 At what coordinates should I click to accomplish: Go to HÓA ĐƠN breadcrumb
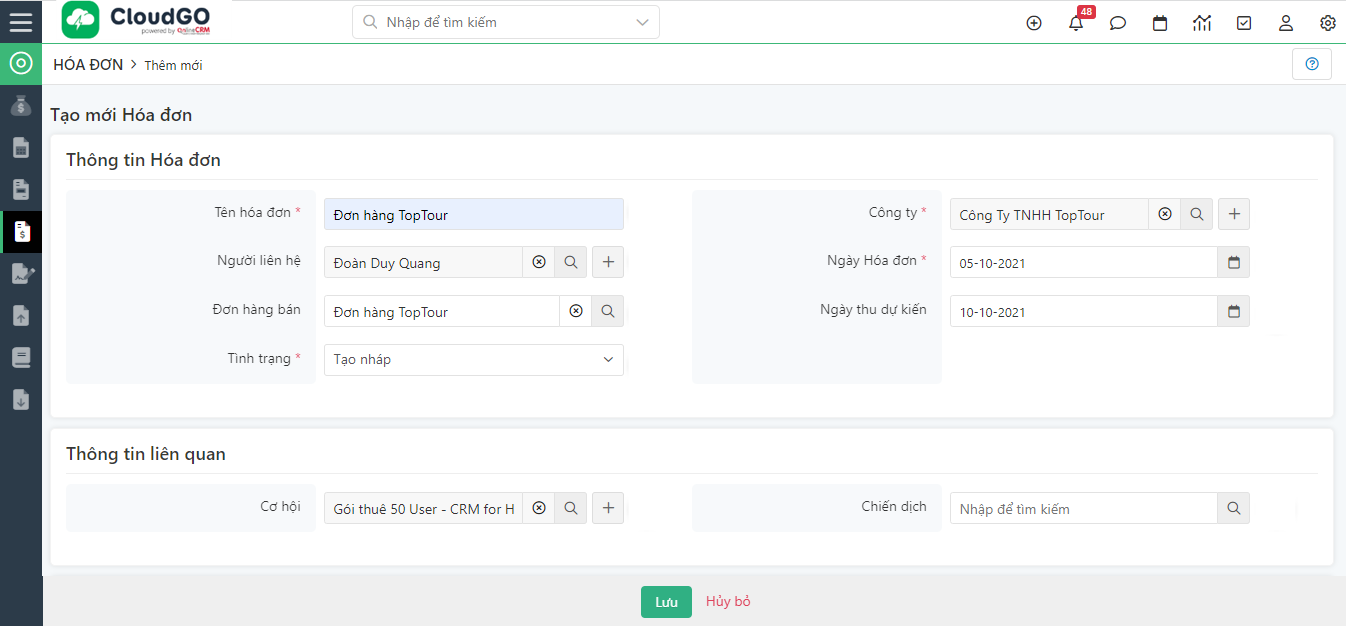[88, 64]
